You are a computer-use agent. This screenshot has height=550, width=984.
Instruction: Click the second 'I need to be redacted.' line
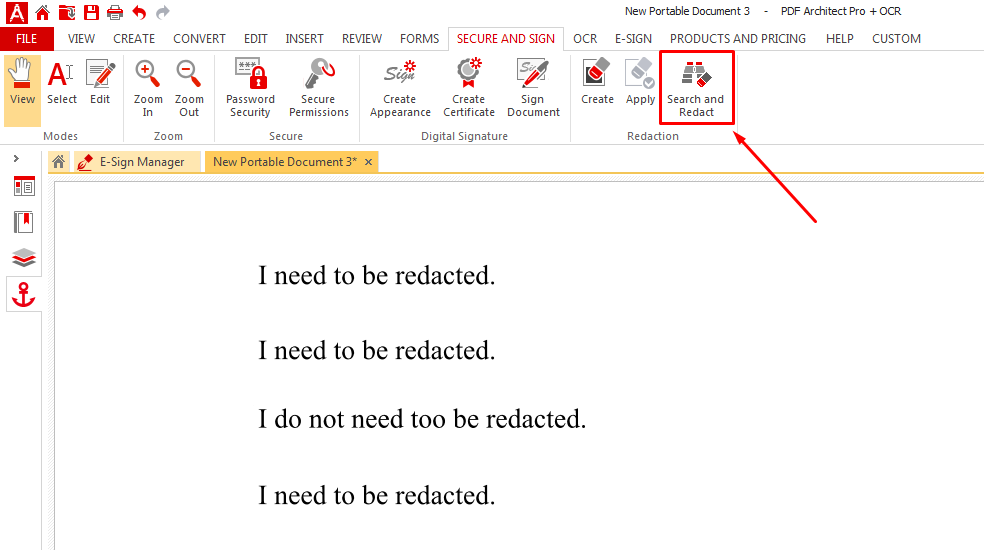coord(377,350)
